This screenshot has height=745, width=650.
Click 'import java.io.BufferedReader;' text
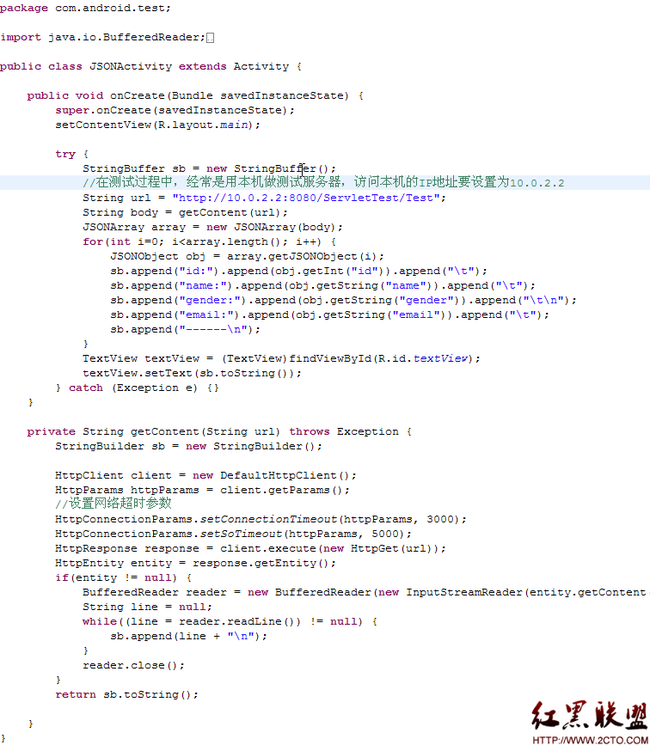click(x=103, y=37)
